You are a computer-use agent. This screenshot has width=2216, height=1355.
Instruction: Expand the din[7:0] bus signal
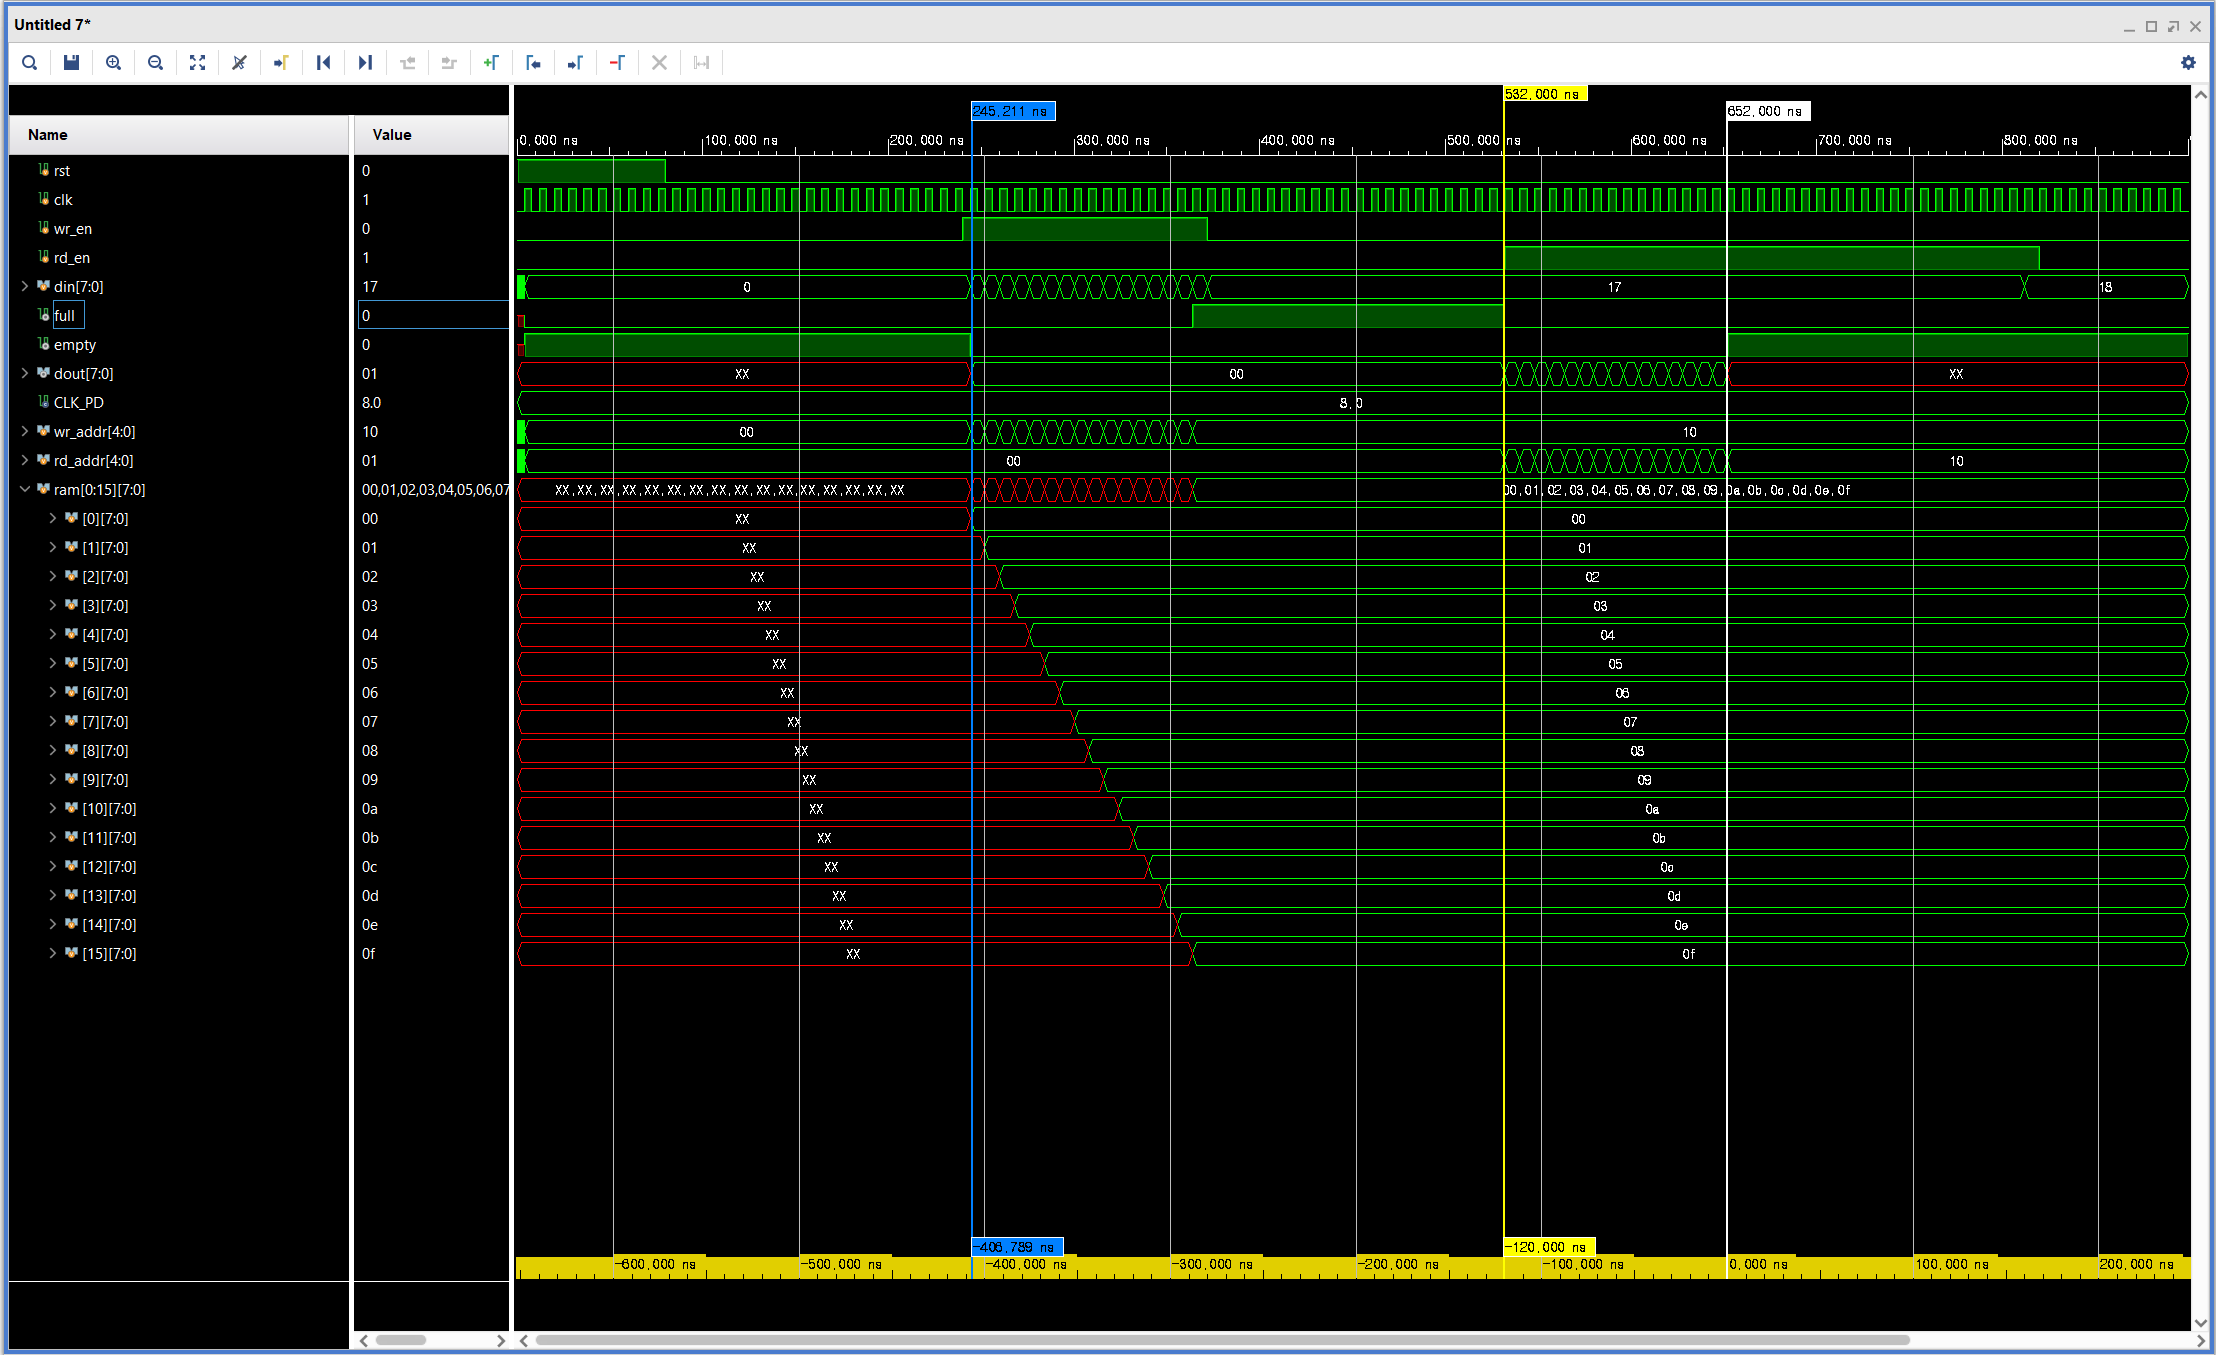[25, 286]
